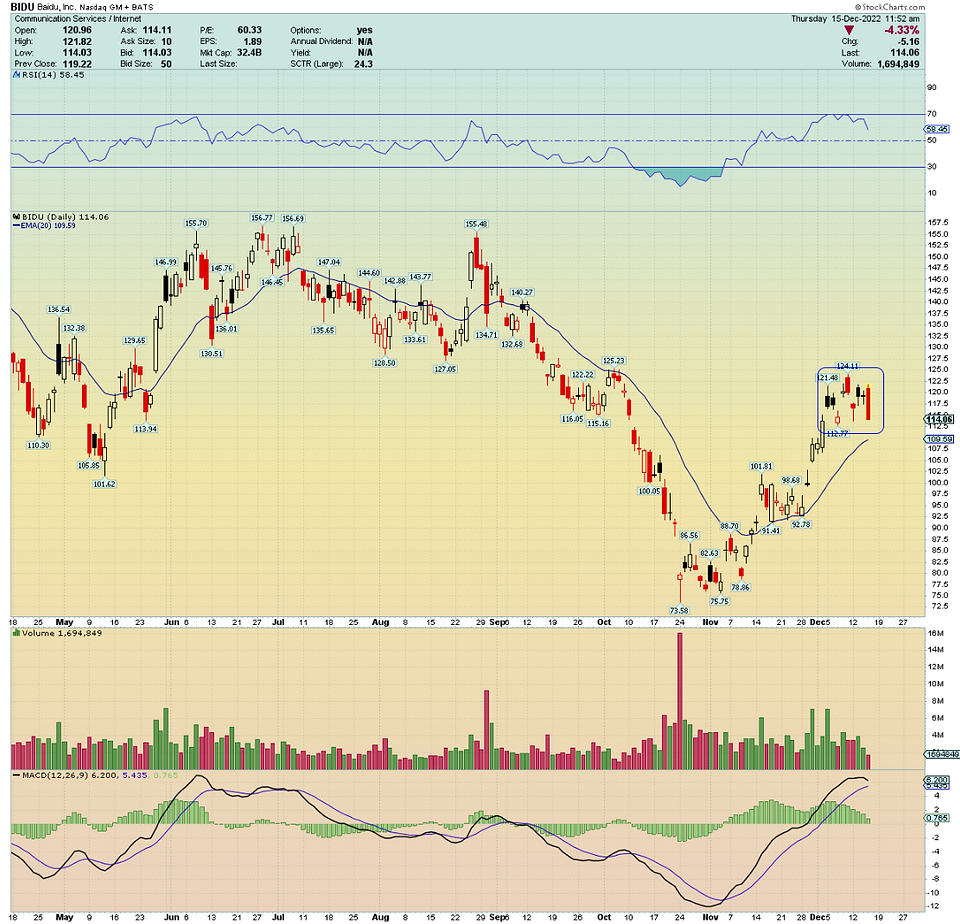Screen dimensions: 960x924
Task: Click the -4.33% change percentage
Action: pyautogui.click(x=902, y=30)
